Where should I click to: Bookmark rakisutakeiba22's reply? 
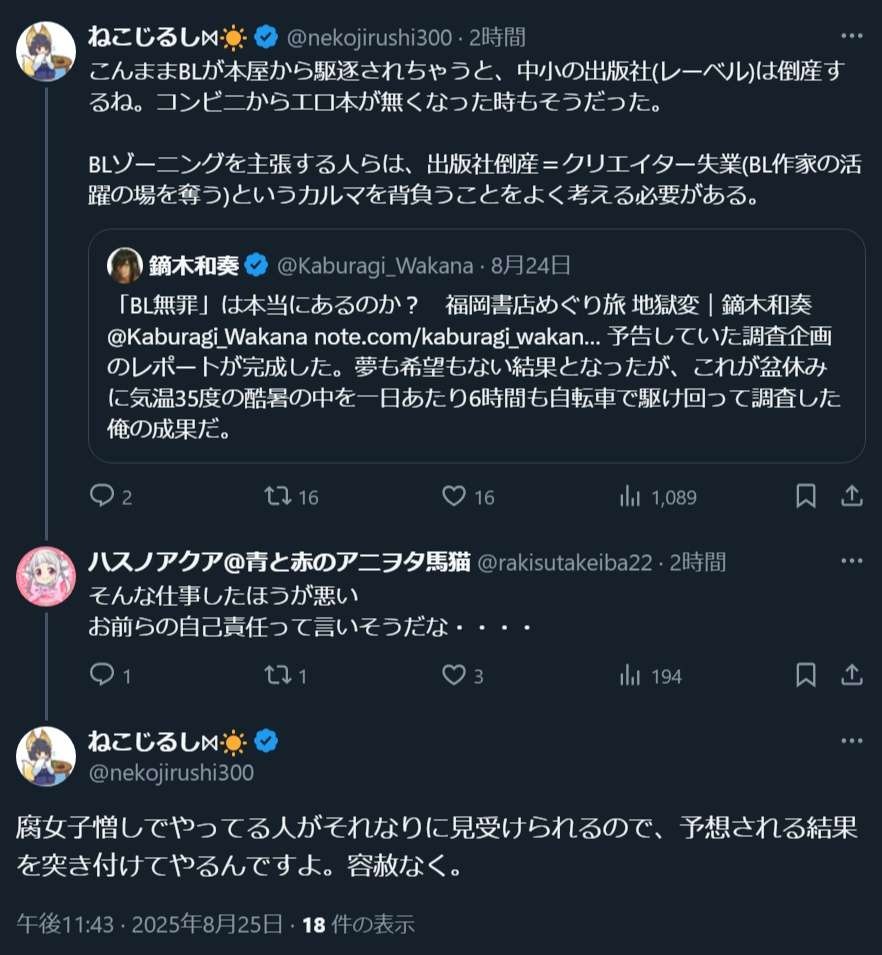click(x=806, y=676)
